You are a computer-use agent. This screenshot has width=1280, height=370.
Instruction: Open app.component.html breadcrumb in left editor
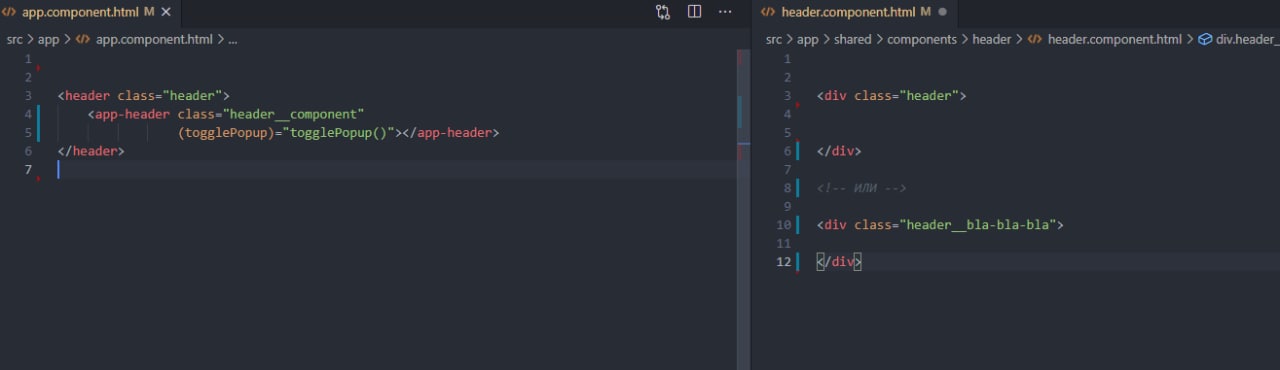click(x=154, y=40)
